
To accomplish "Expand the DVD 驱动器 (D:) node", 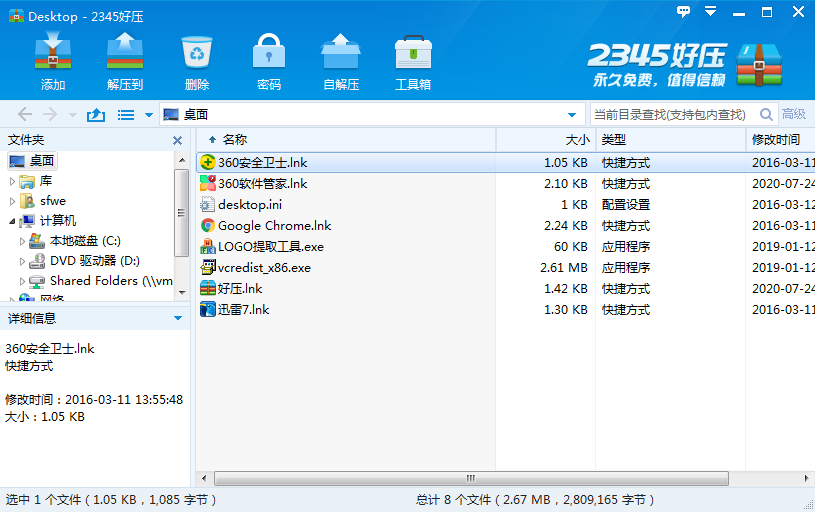I will point(22,261).
